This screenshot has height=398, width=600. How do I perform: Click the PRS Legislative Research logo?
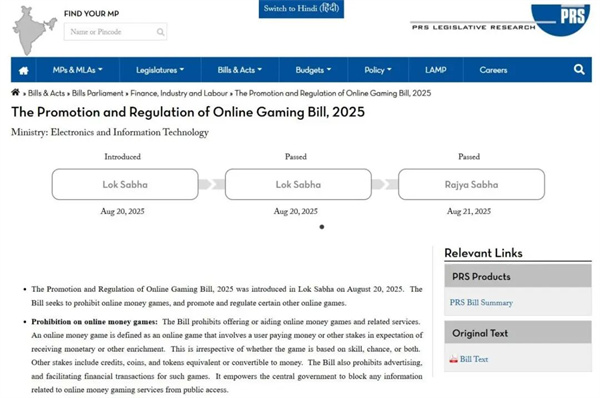point(501,20)
